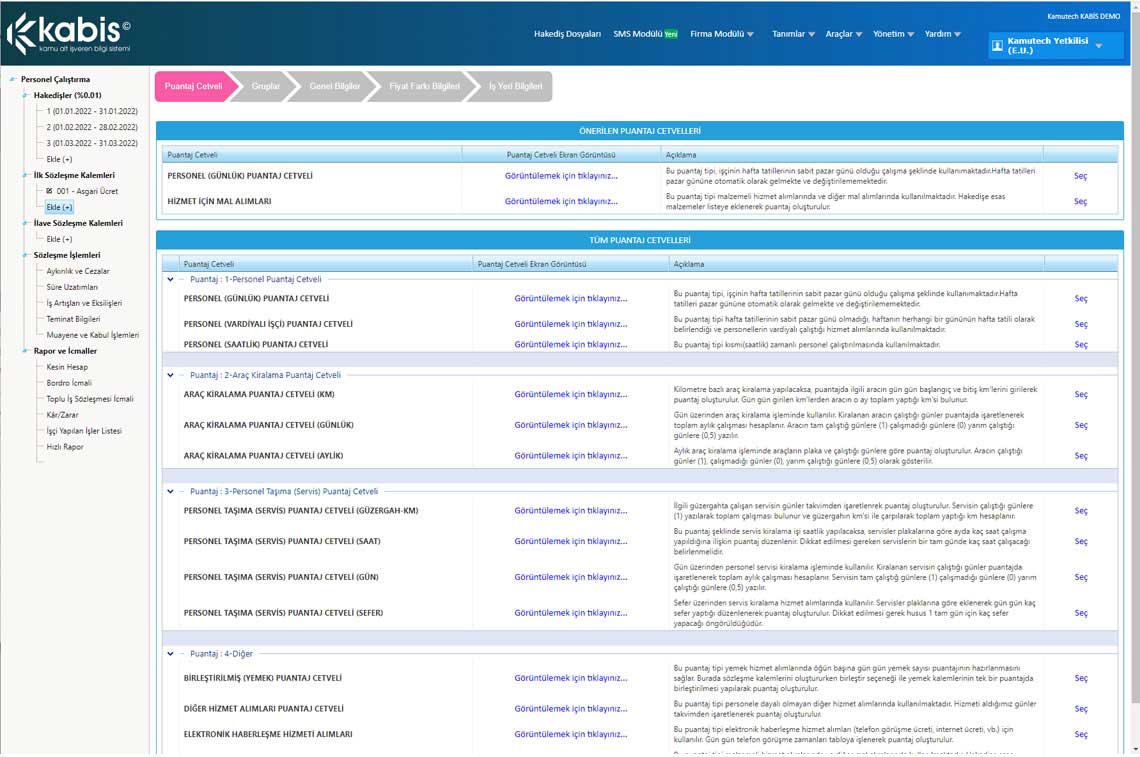1140x757 pixels.
Task: Open İşçi Yapılan İşler Listesi
Action: pyautogui.click(x=84, y=431)
